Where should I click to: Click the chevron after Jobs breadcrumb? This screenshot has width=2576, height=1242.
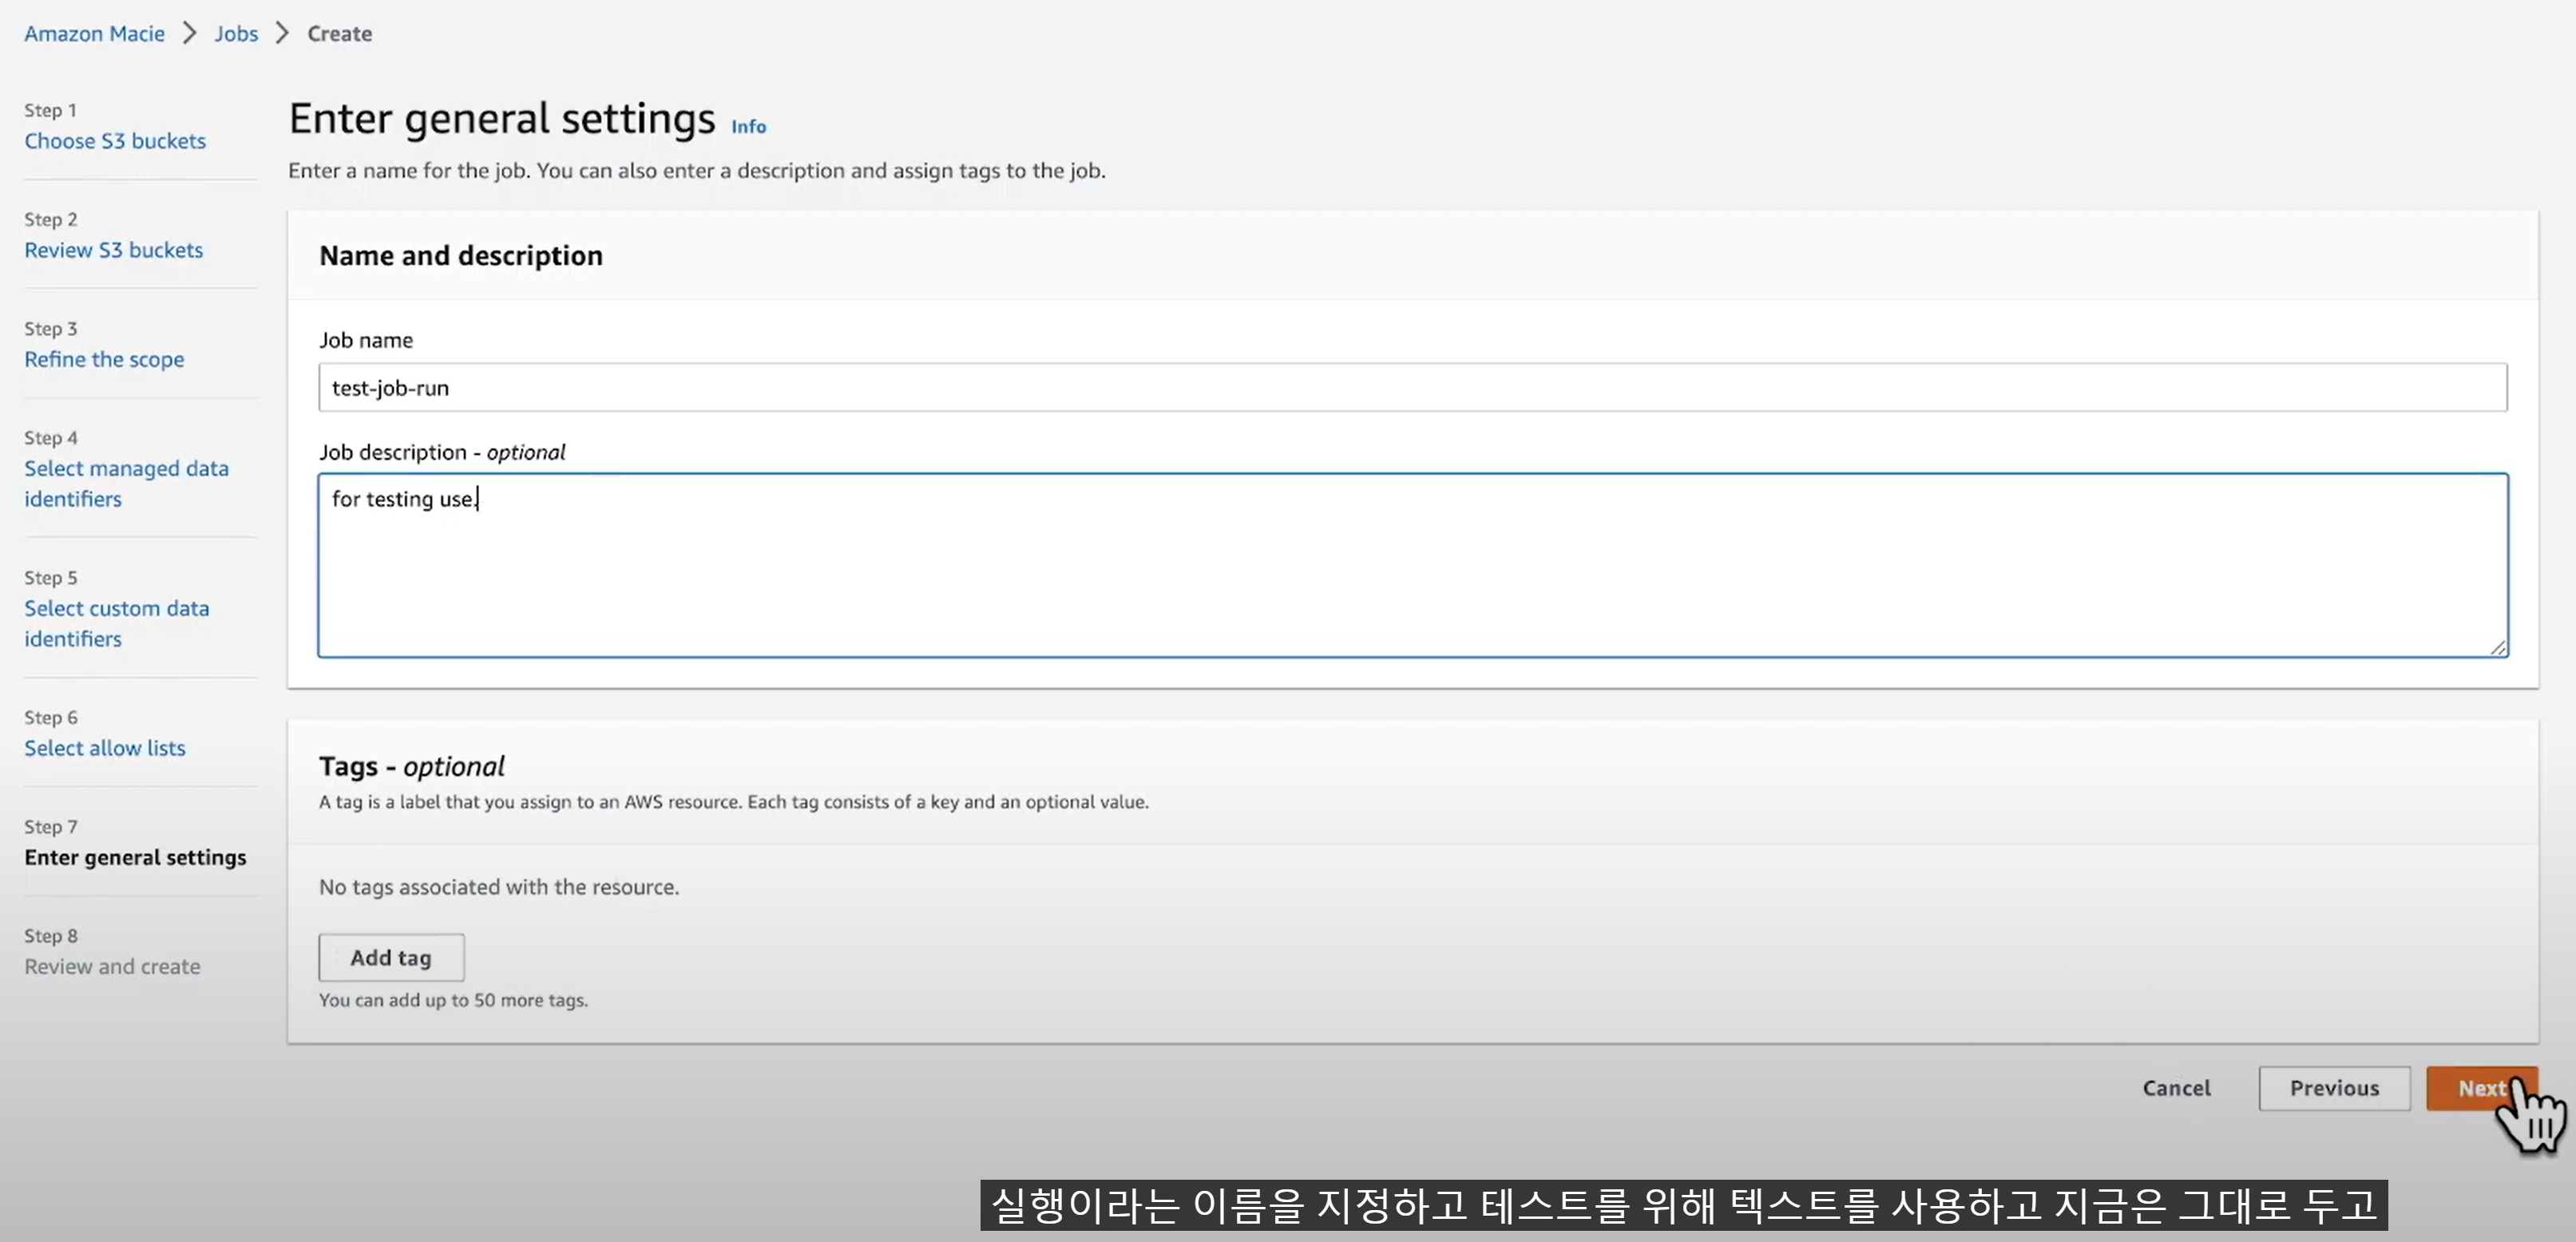click(x=283, y=34)
